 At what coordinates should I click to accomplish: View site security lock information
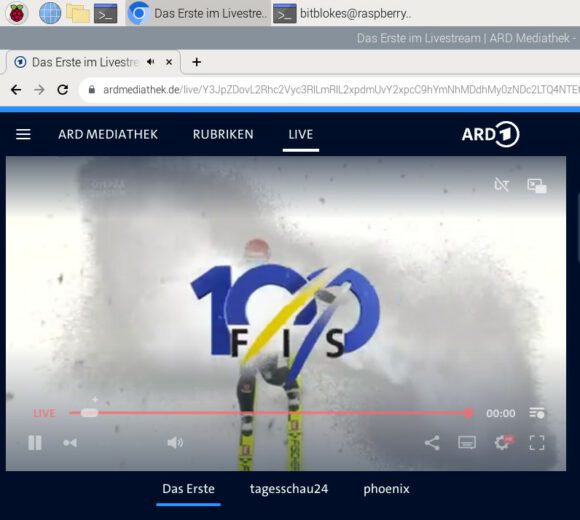(92, 90)
